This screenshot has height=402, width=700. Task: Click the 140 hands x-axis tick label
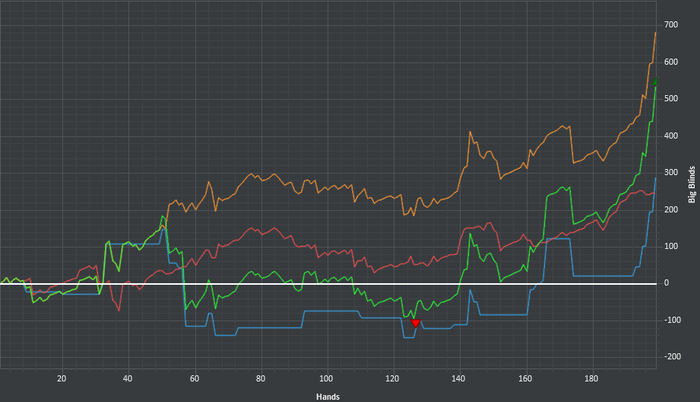pos(458,378)
